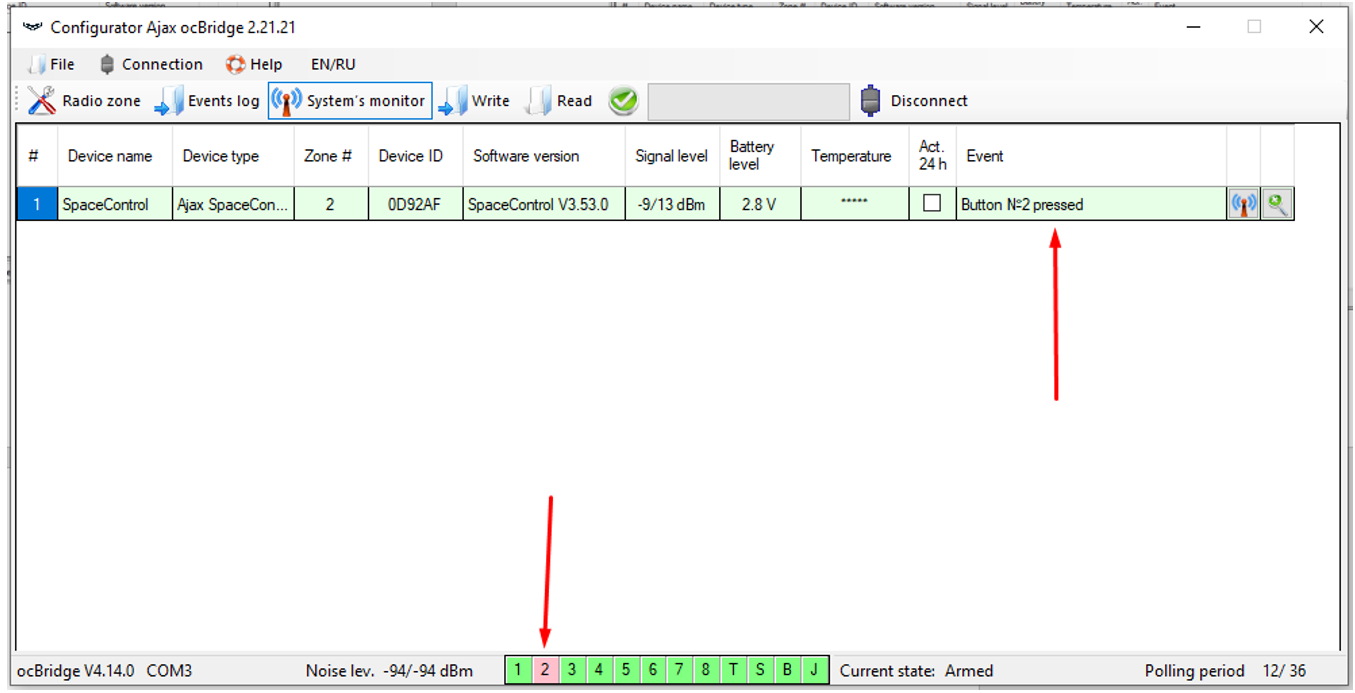Select the System's monitor view
This screenshot has height=693, width=1355.
click(x=350, y=101)
